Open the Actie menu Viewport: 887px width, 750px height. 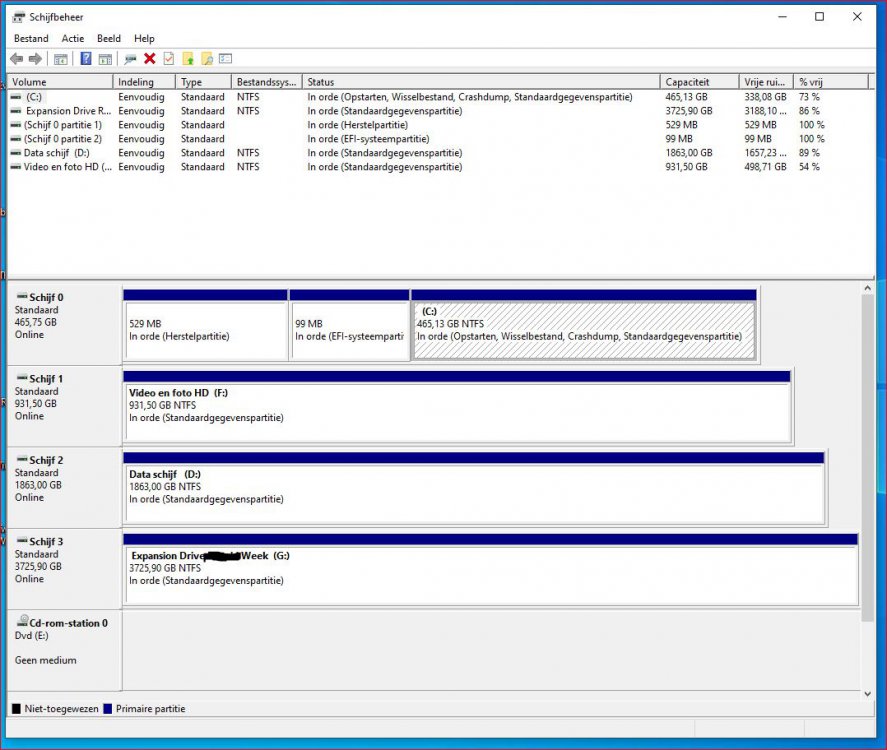73,38
